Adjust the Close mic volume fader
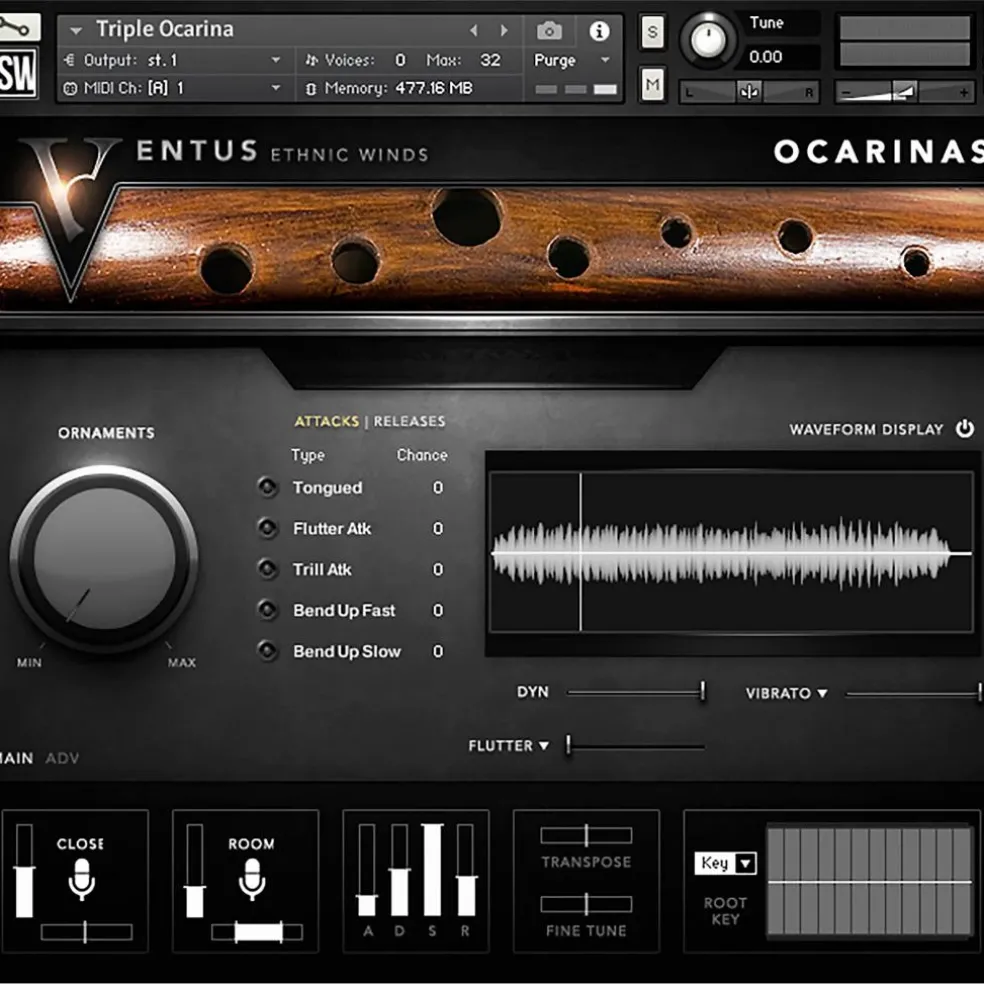This screenshot has width=984, height=984. (x=24, y=871)
